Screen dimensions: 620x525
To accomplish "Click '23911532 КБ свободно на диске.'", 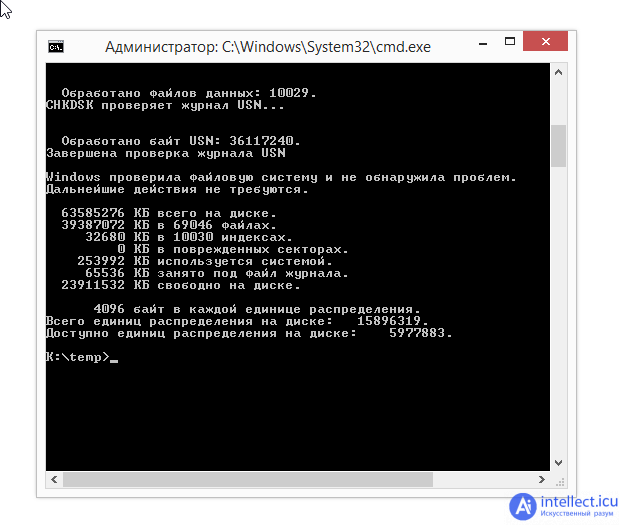I will [x=181, y=285].
